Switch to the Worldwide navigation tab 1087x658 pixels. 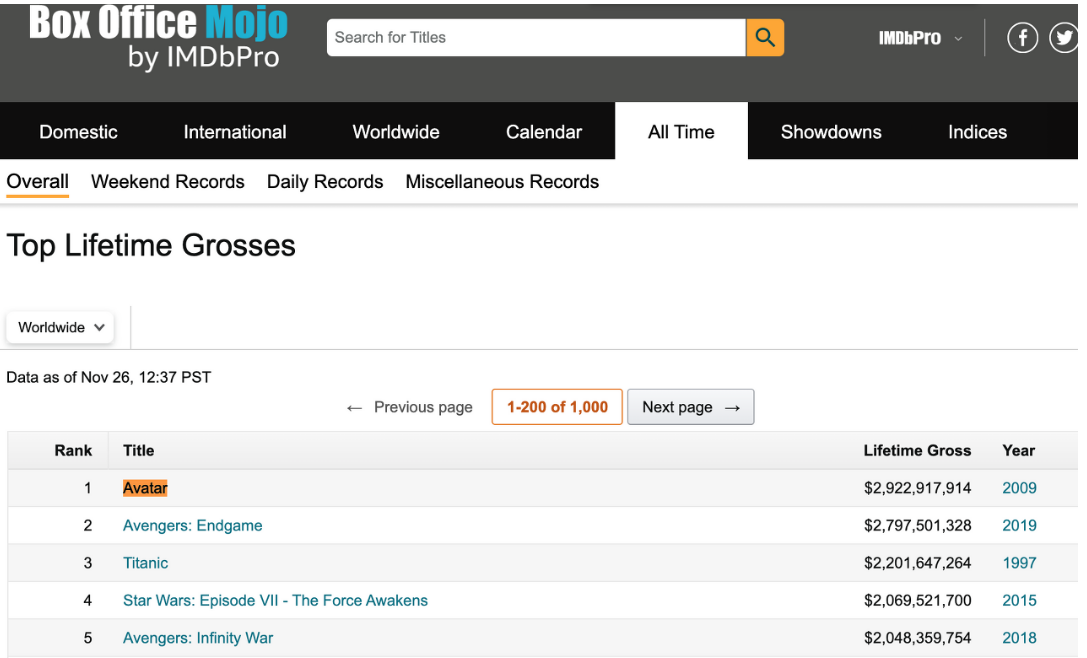[396, 132]
